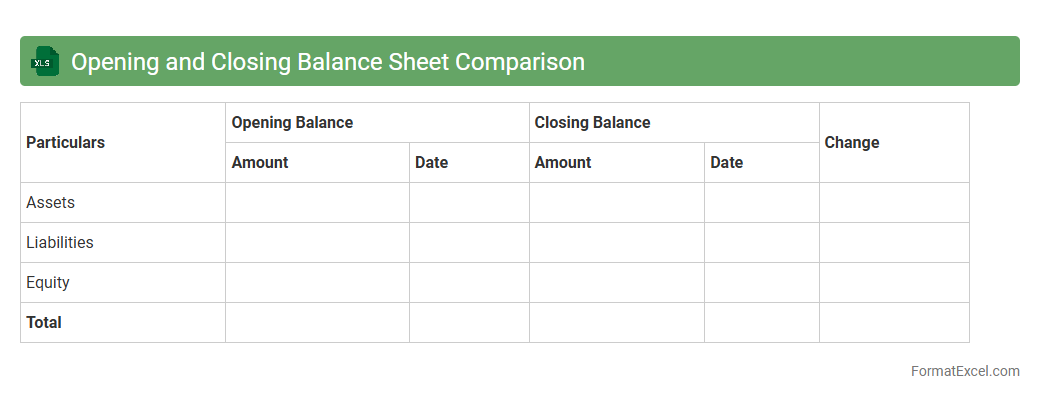
Task: Select the Liabilities closing amount cell
Action: pyautogui.click(x=616, y=243)
